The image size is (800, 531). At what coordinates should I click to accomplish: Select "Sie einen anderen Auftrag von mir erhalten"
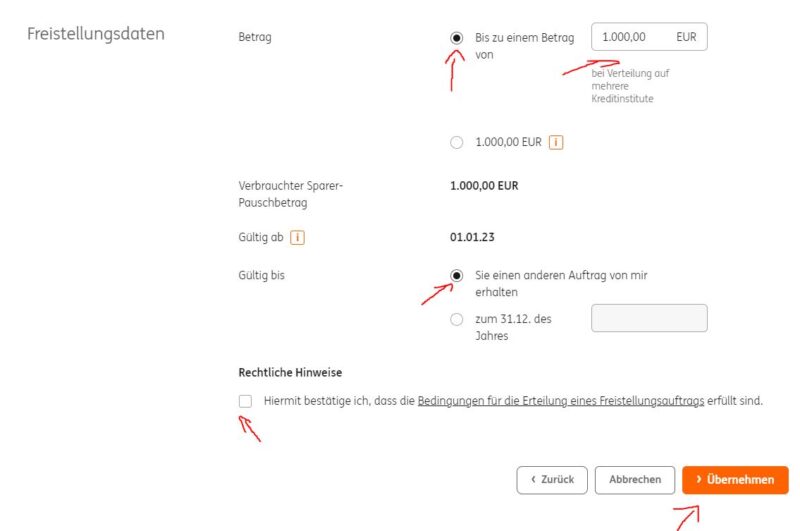click(457, 275)
